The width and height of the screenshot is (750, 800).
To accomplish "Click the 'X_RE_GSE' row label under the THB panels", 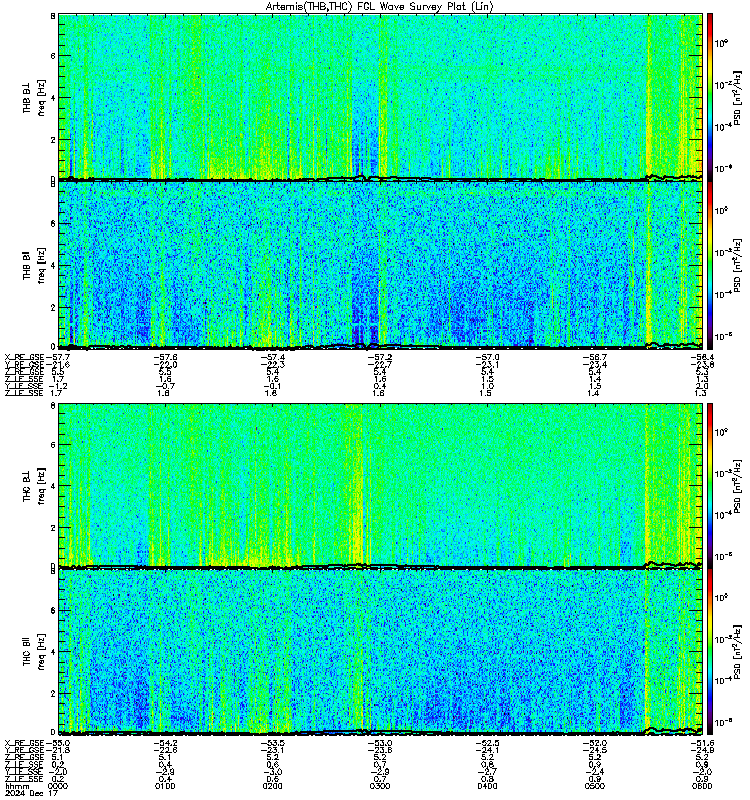I will tap(24, 357).
